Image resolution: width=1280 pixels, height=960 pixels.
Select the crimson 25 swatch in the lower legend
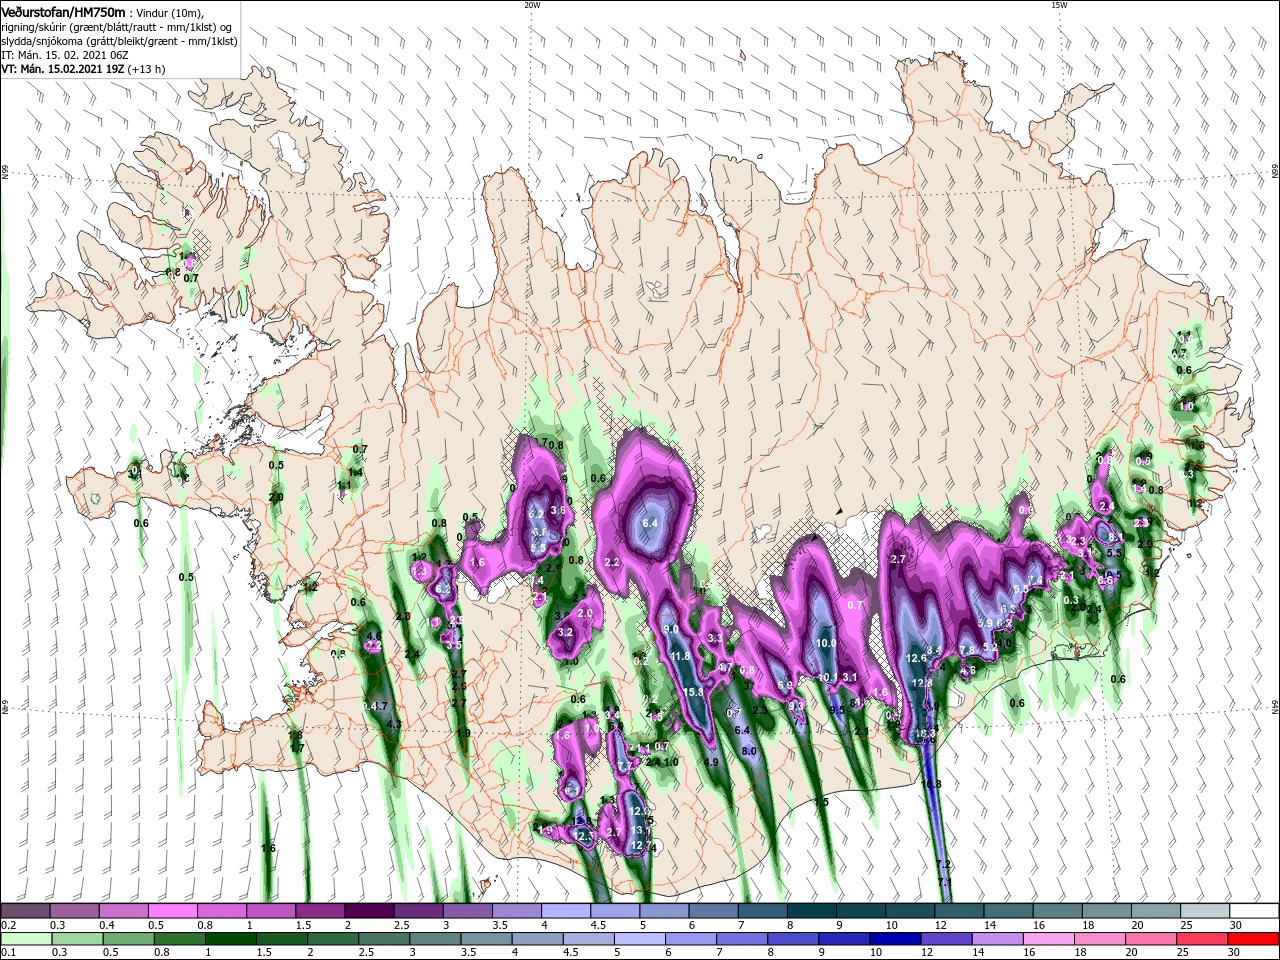(1204, 940)
